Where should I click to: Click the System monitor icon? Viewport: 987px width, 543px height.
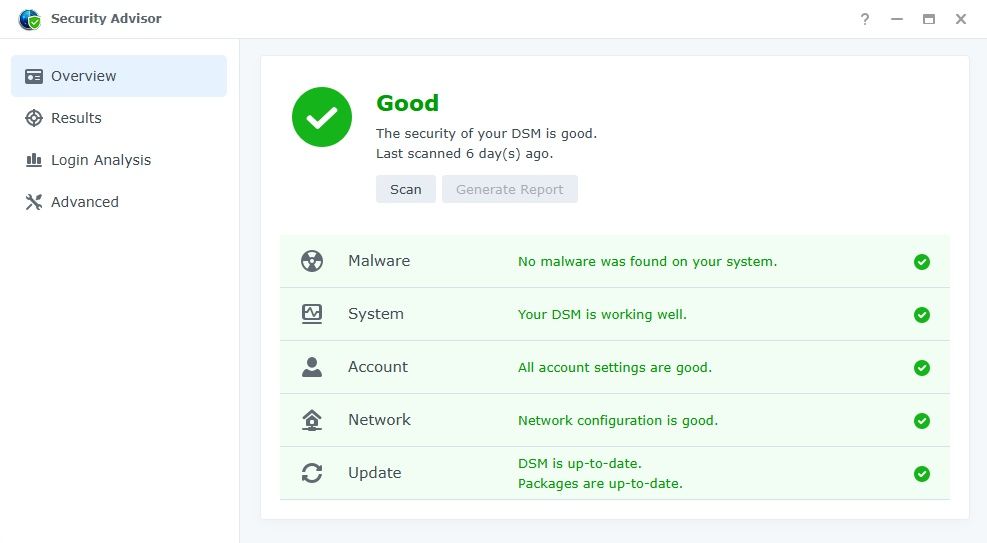312,314
